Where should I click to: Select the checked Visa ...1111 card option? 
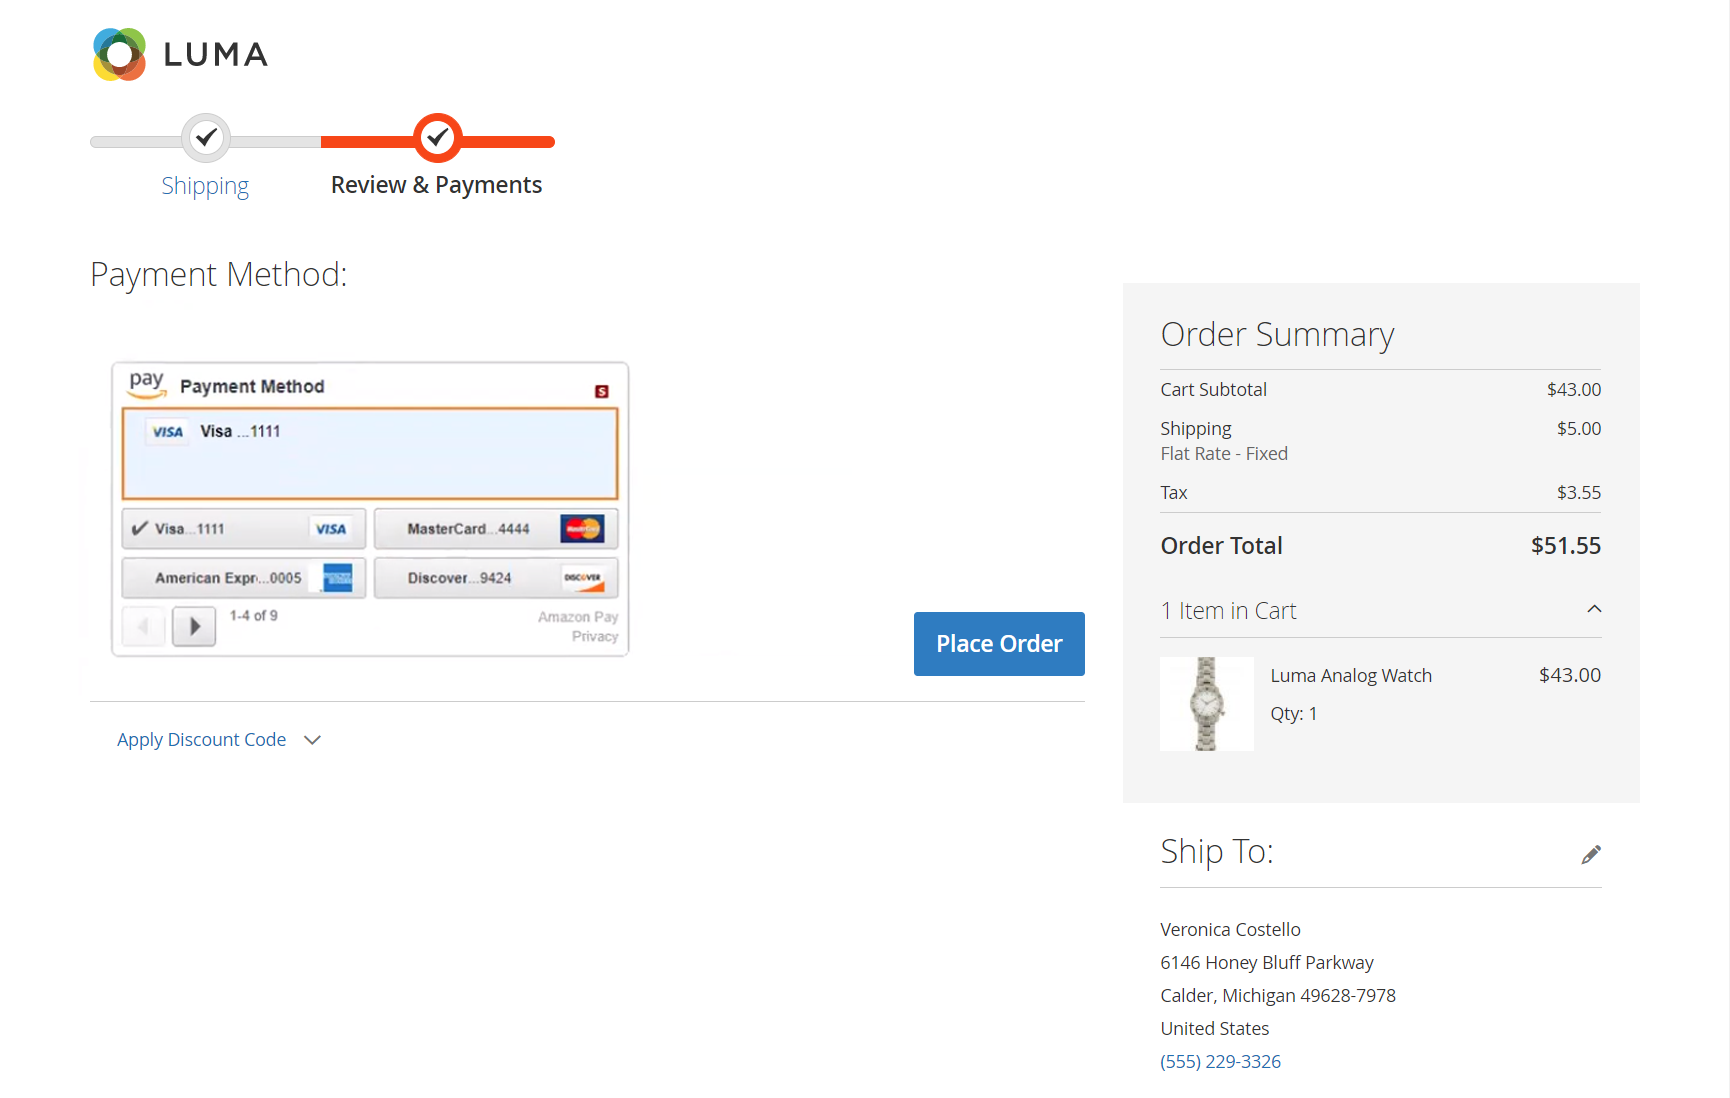(244, 529)
